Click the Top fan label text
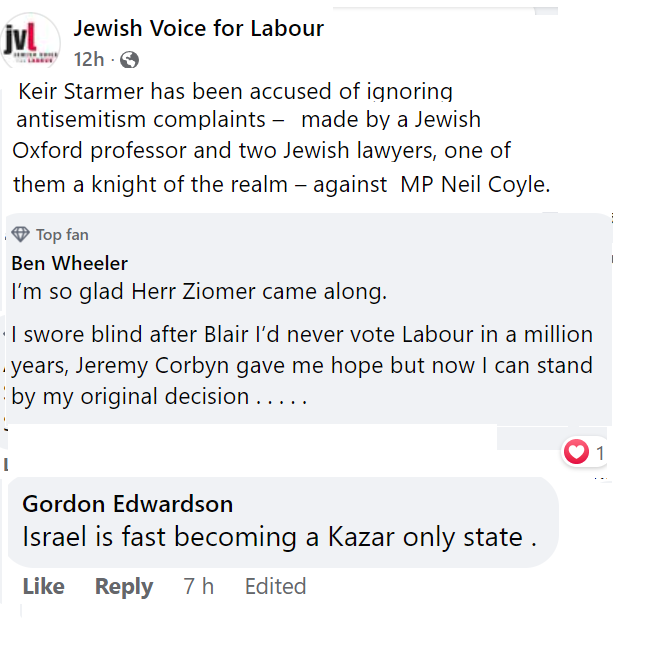The width and height of the screenshot is (658, 652). (62, 235)
